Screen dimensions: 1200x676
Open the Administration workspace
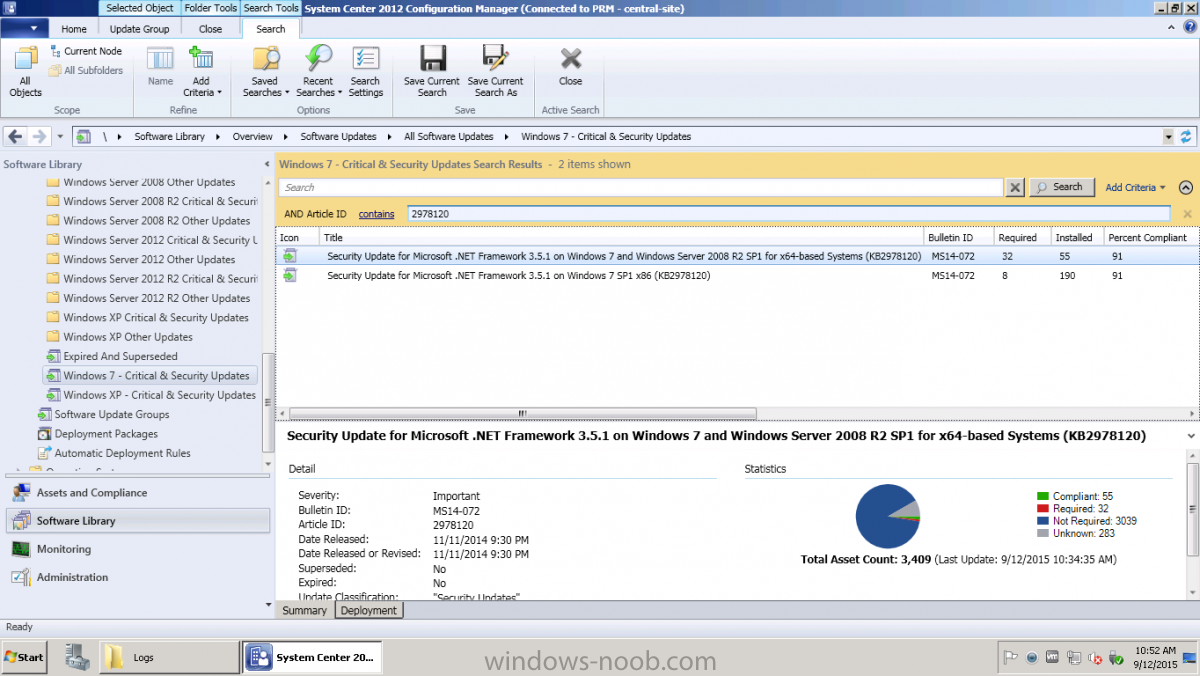coord(137,577)
